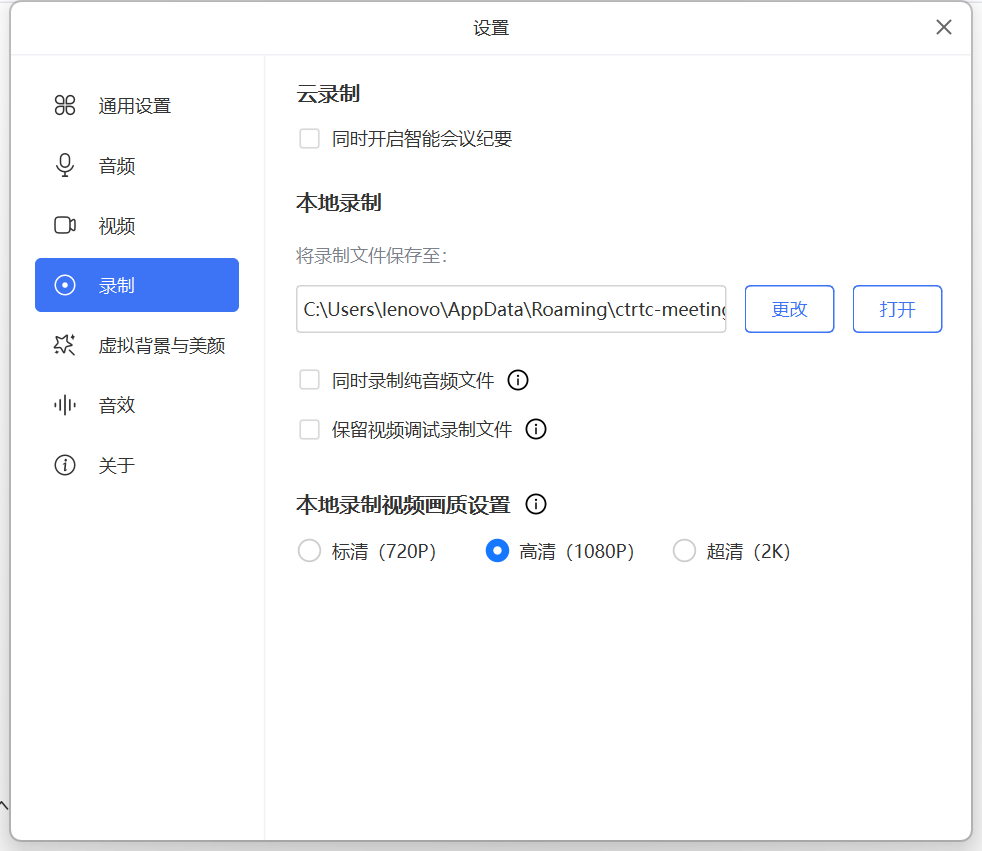
Task: Select 高清 (1080P) video quality
Action: click(497, 551)
